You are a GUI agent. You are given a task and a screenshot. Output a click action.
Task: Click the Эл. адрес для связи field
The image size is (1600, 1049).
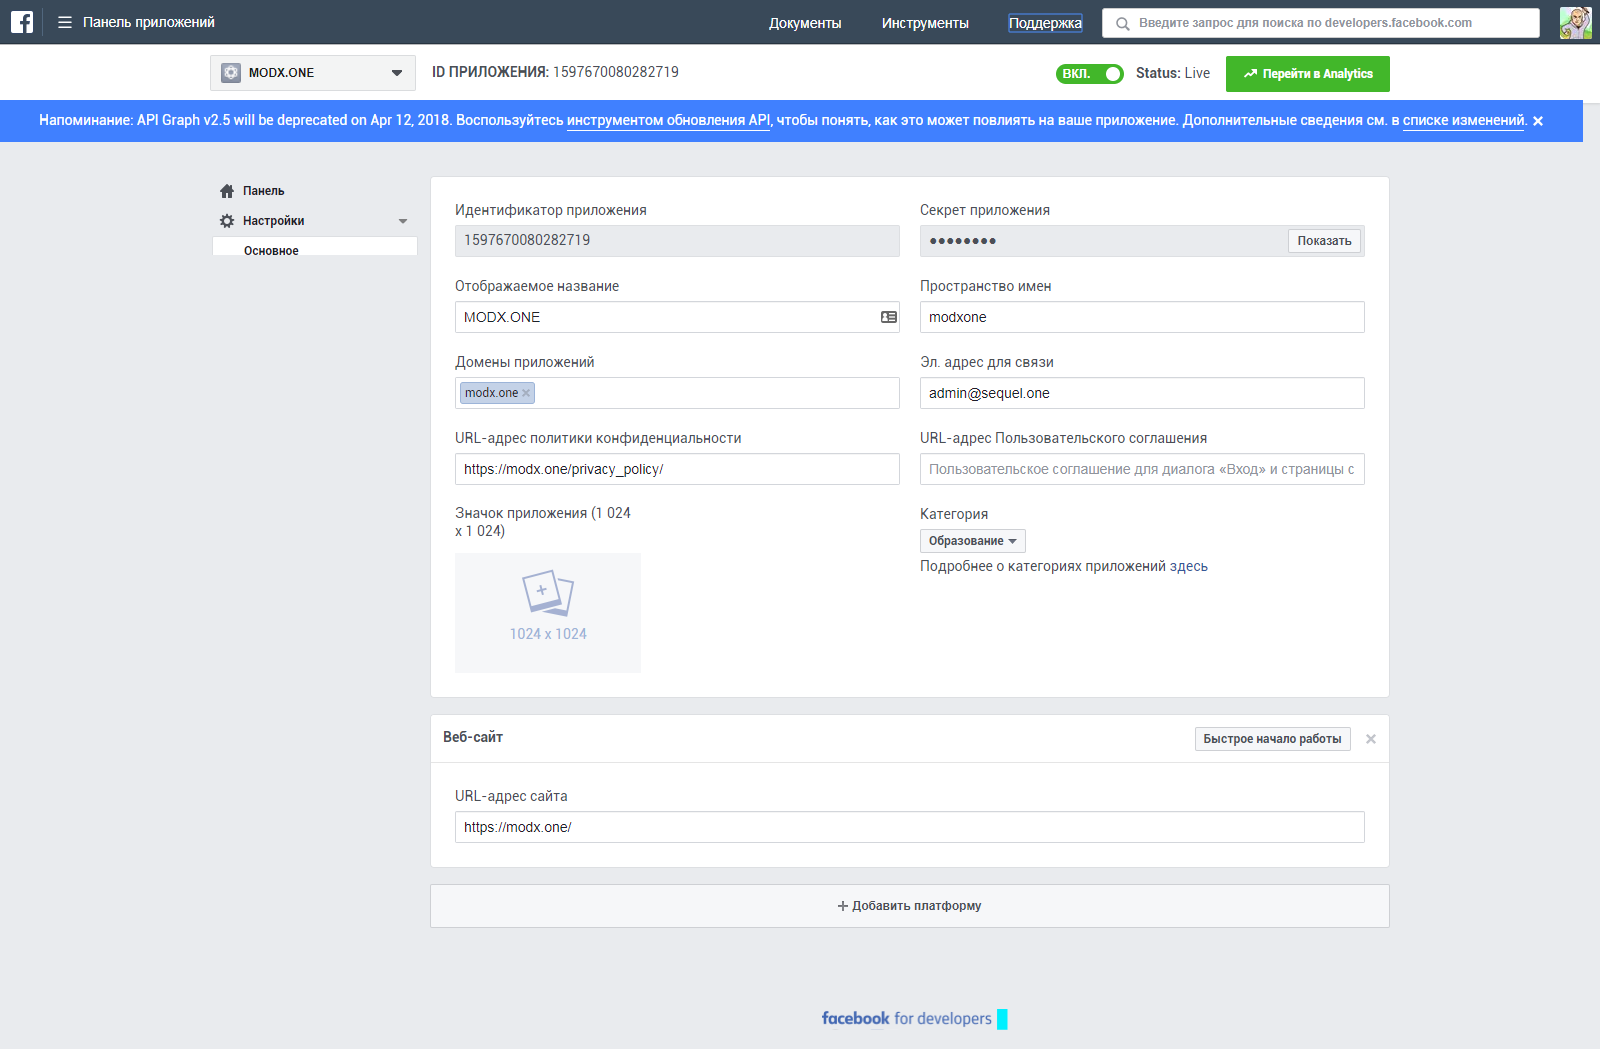tap(1142, 393)
